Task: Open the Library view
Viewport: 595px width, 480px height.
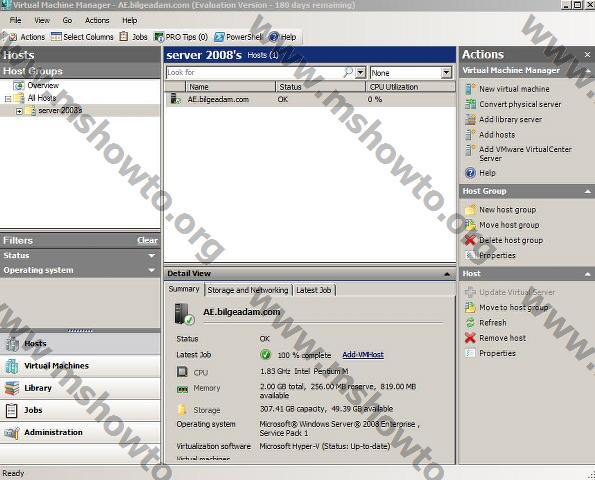Action: pyautogui.click(x=80, y=388)
